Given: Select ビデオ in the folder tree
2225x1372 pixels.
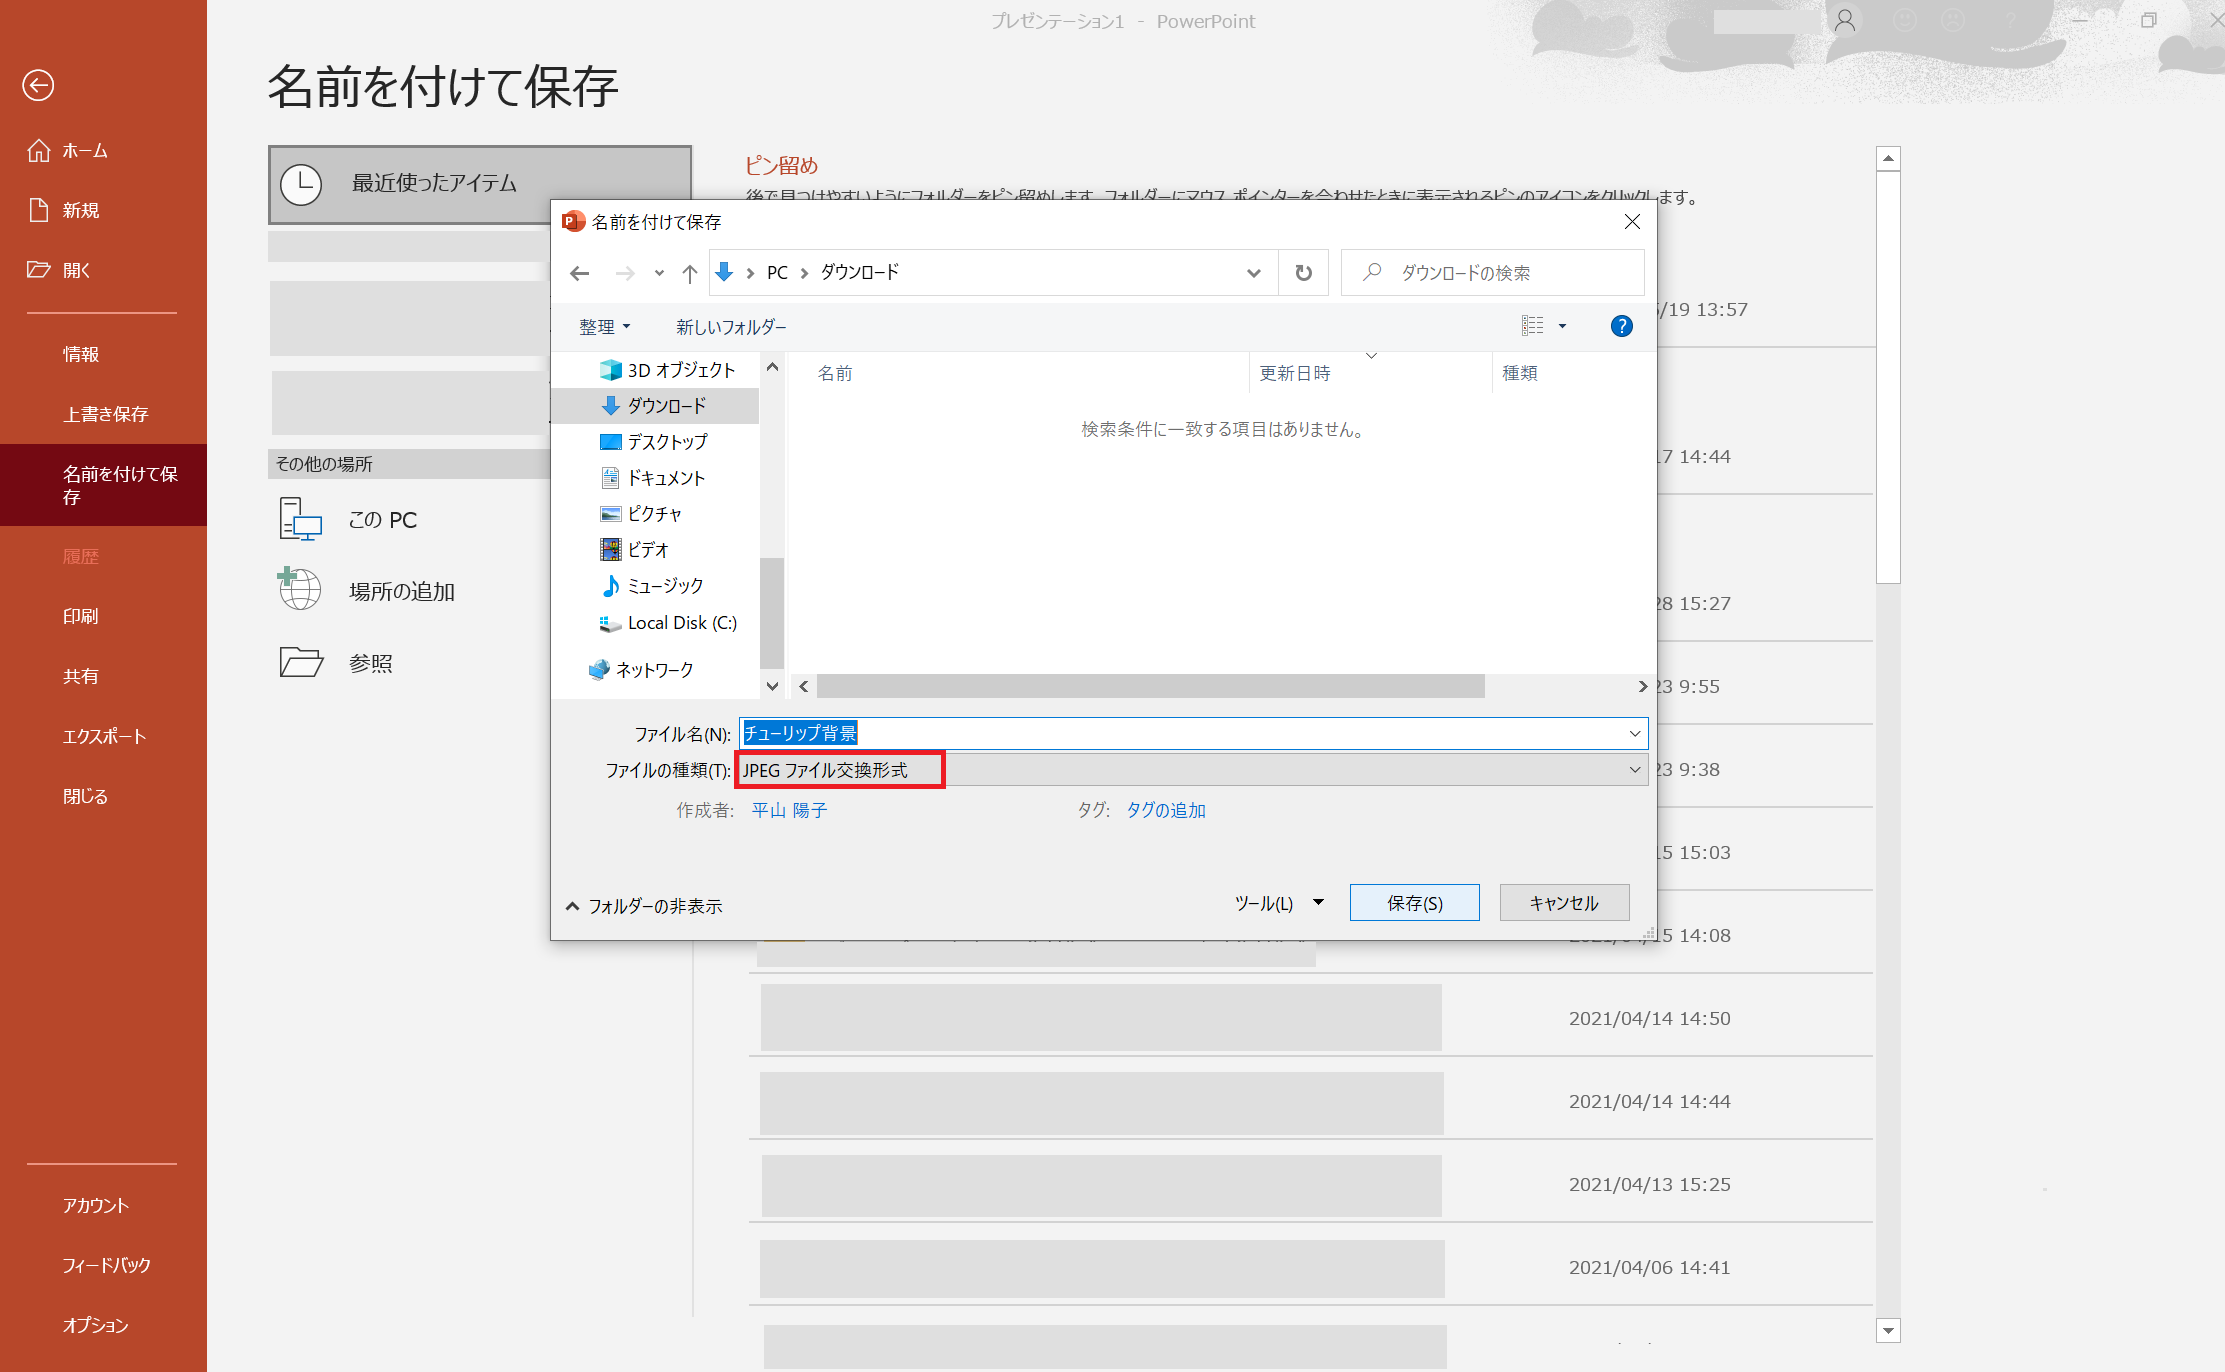Looking at the screenshot, I should coord(635,550).
